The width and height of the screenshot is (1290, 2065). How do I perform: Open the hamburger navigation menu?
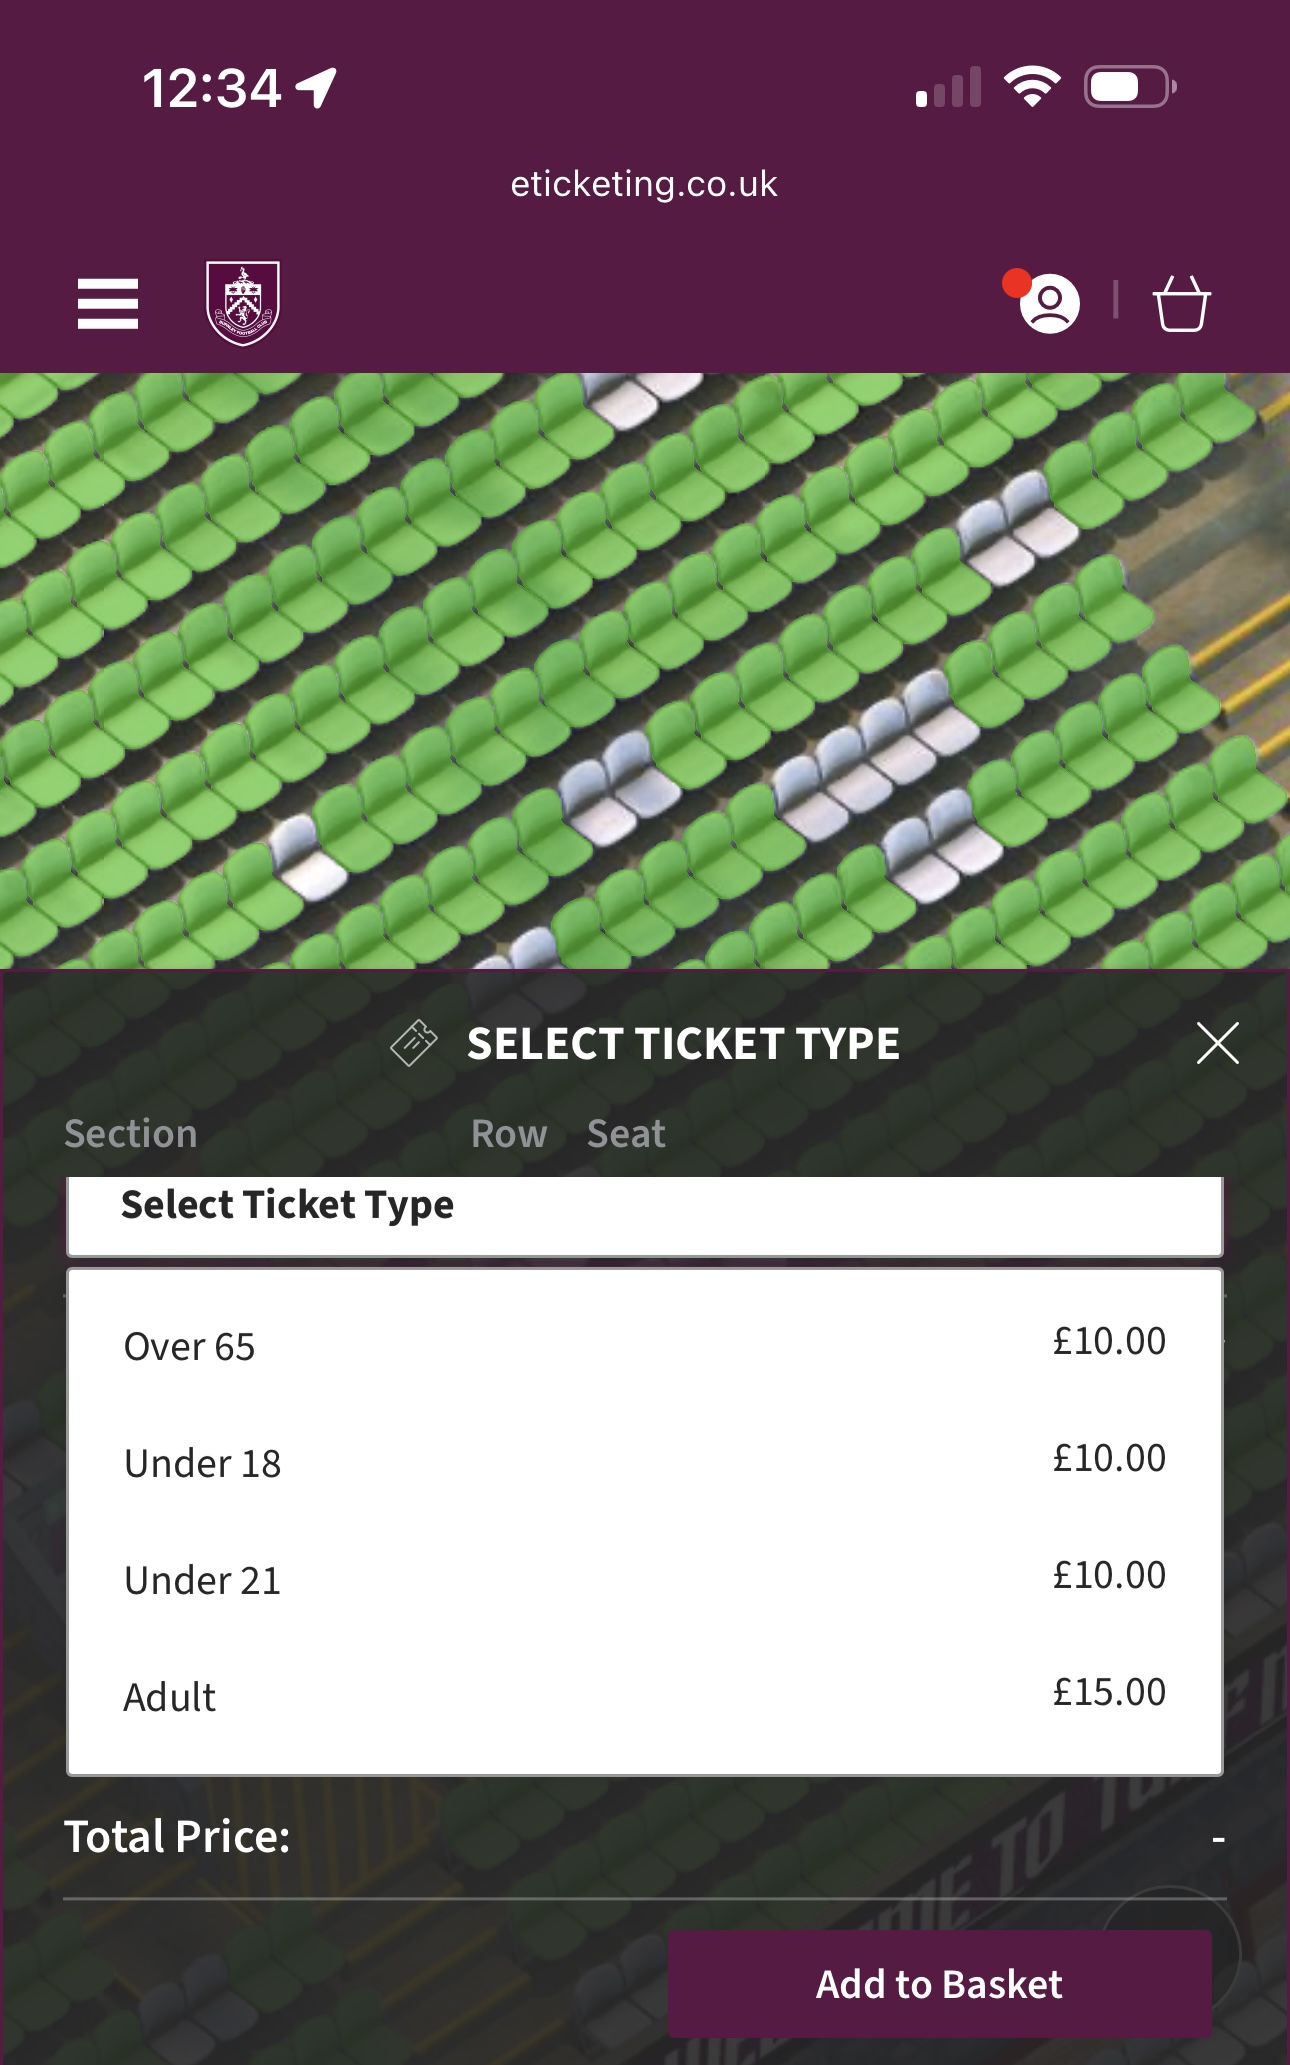tap(108, 304)
